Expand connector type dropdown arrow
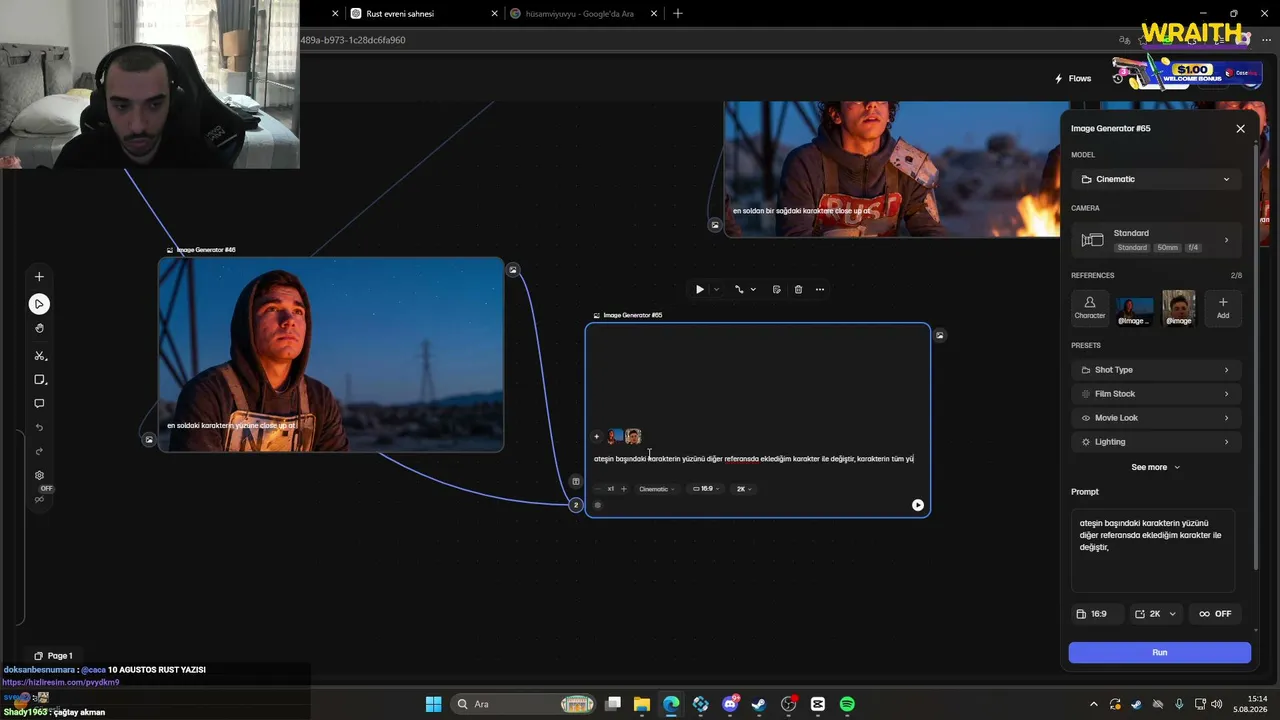1280x720 pixels. tap(753, 290)
